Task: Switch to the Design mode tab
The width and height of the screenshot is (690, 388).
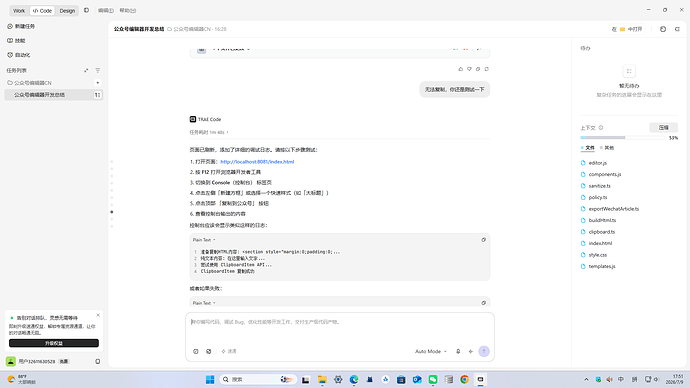Action: (67, 11)
